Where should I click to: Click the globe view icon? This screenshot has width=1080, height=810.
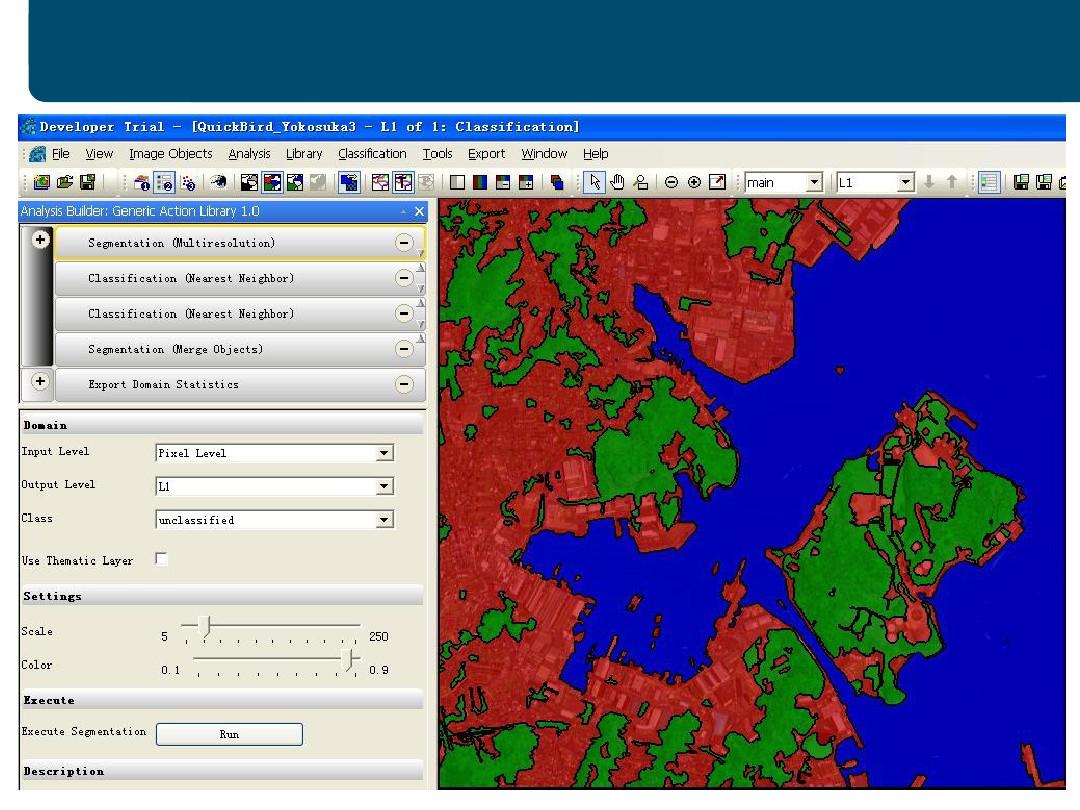tap(219, 182)
